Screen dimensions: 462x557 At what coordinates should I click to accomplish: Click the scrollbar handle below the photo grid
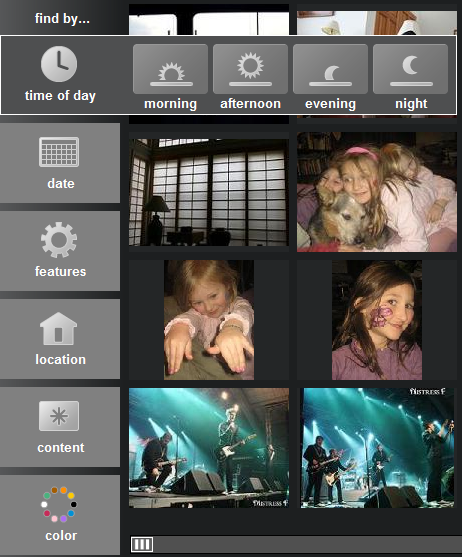pyautogui.click(x=142, y=544)
